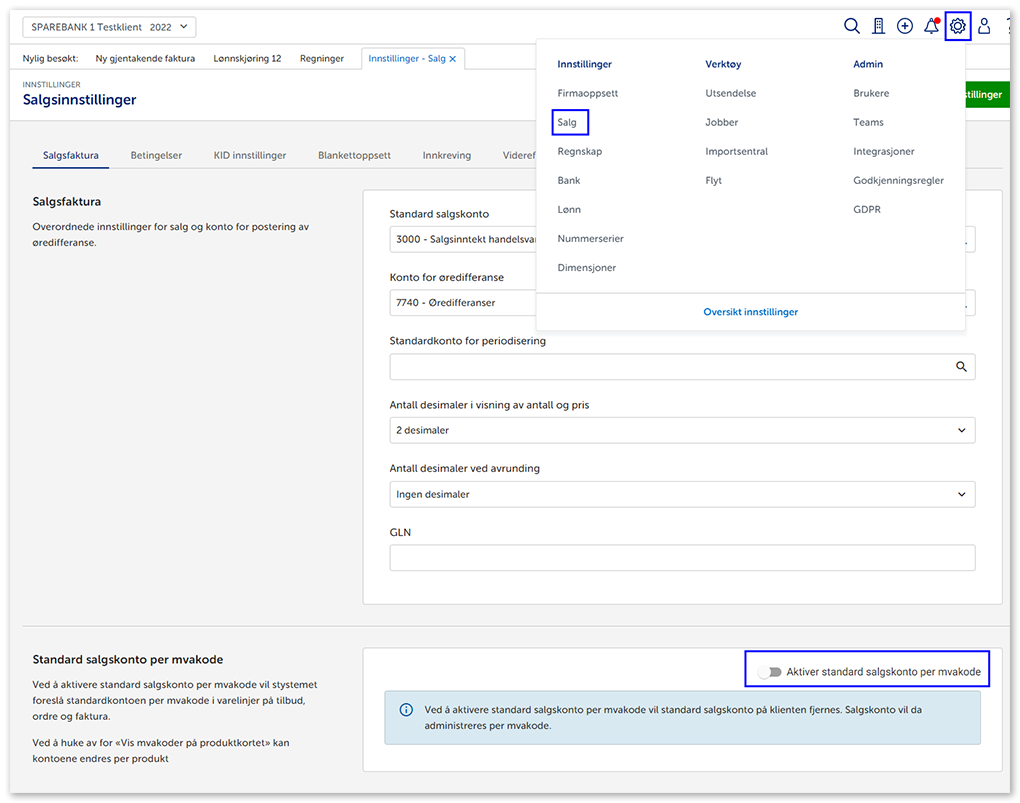Viewport: 1020px width, 803px height.
Task: Open recently visited Lønnskjøring 12
Action: coord(247,59)
